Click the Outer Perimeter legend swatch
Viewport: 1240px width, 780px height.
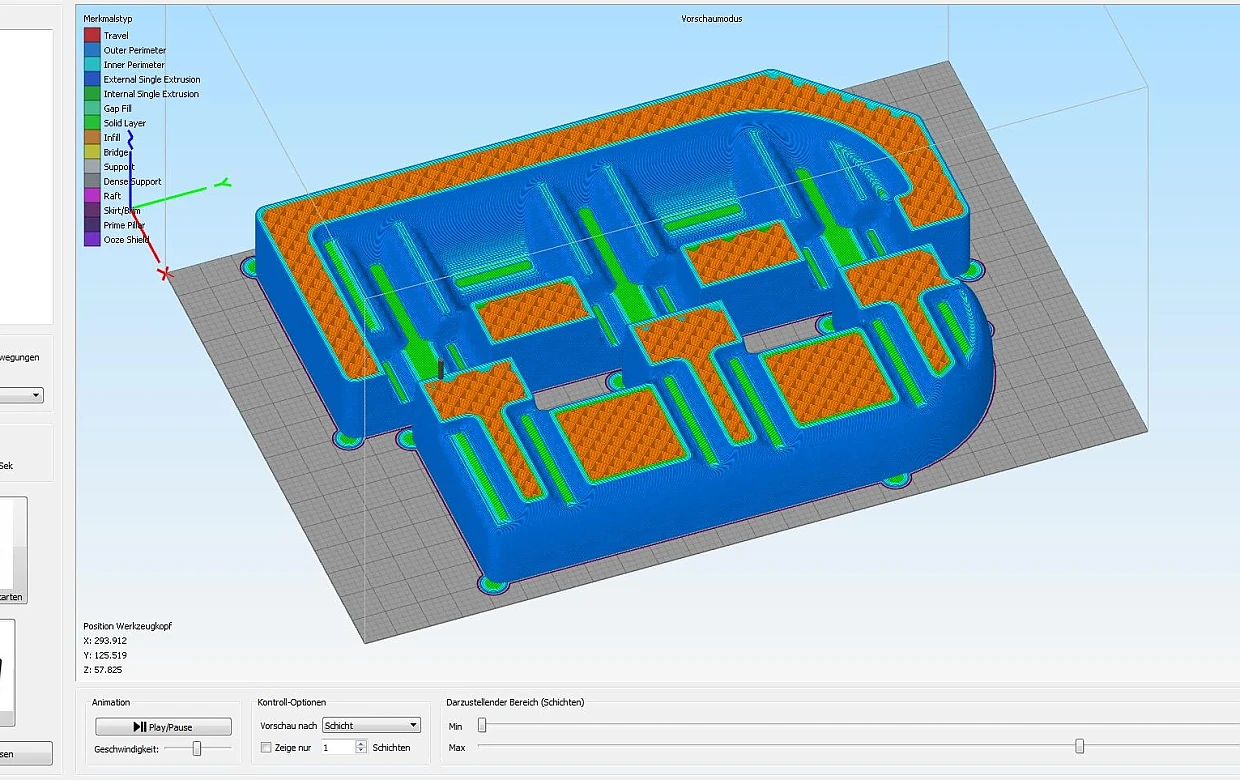(92, 50)
